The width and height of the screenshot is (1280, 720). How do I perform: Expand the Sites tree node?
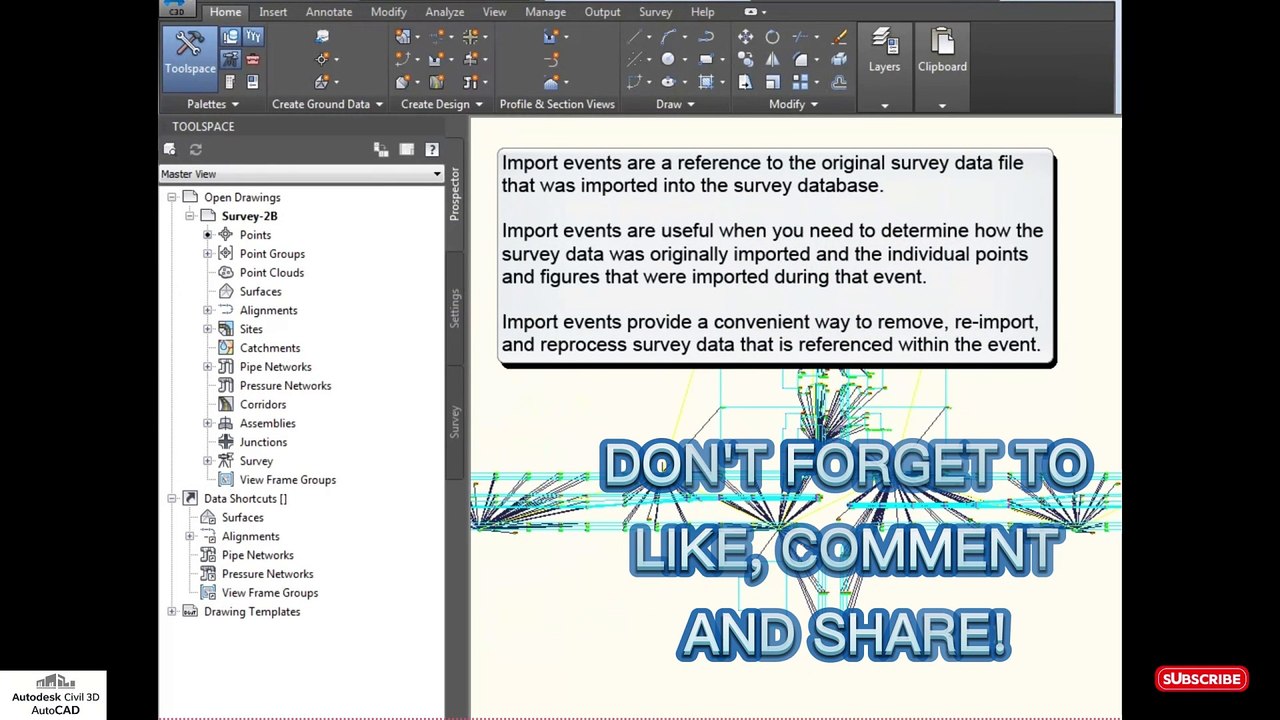click(207, 329)
